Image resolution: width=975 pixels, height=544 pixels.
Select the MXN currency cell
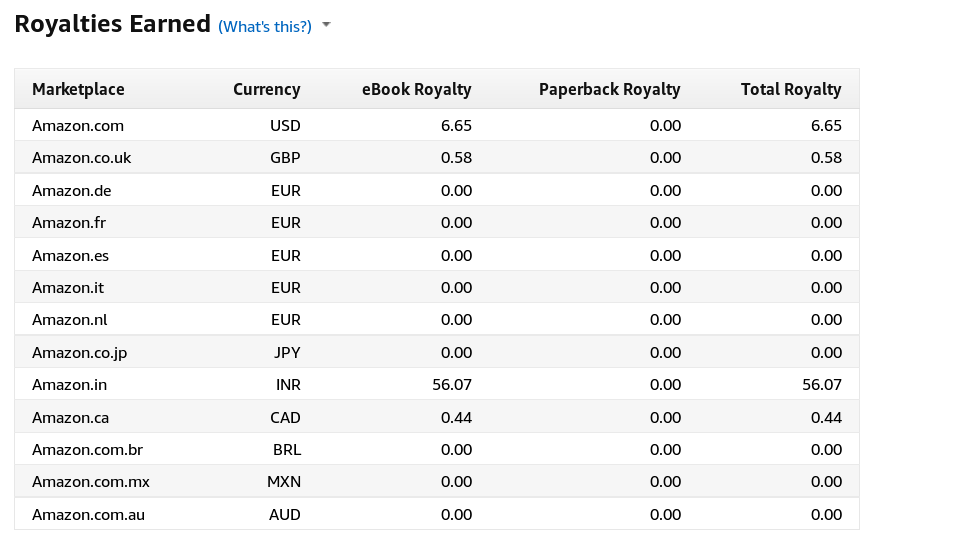pos(284,482)
